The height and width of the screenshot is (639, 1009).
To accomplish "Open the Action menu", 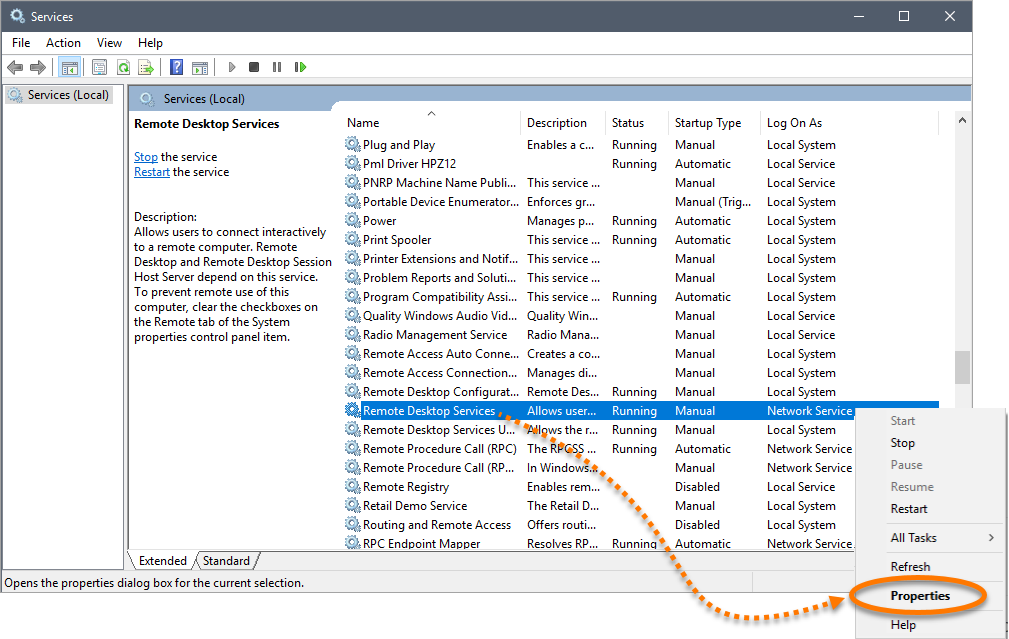I will (x=63, y=42).
